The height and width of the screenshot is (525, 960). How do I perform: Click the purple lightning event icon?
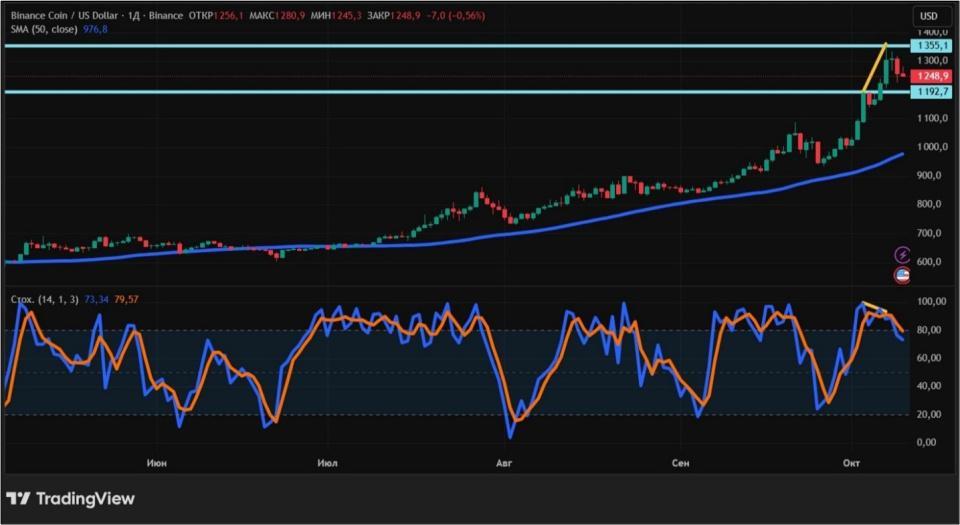click(x=902, y=255)
